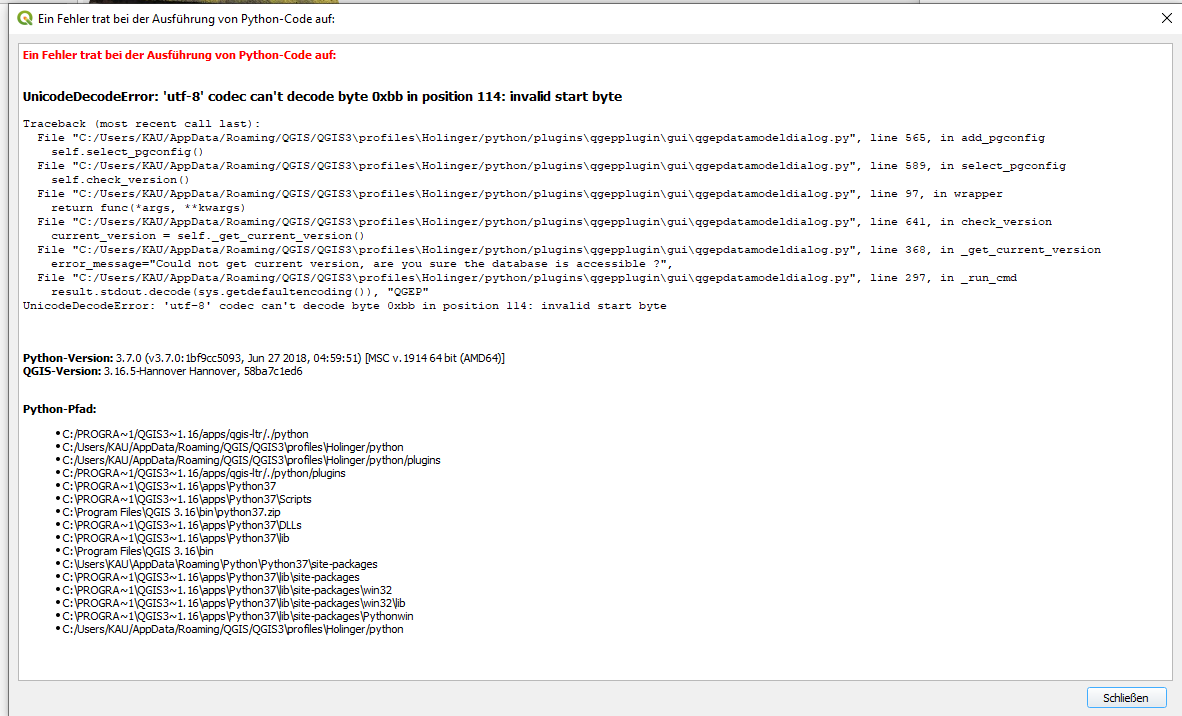
Task: Click the dialog title bar text
Action: click(187, 19)
